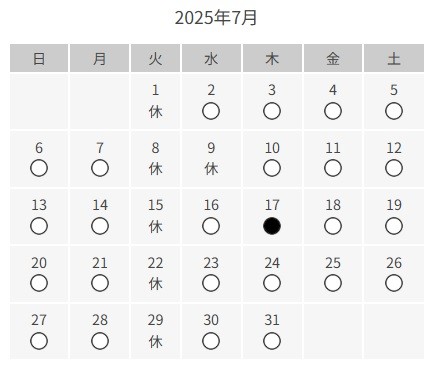Click the 休 mark on July 22
The image size is (430, 368).
coord(155,284)
